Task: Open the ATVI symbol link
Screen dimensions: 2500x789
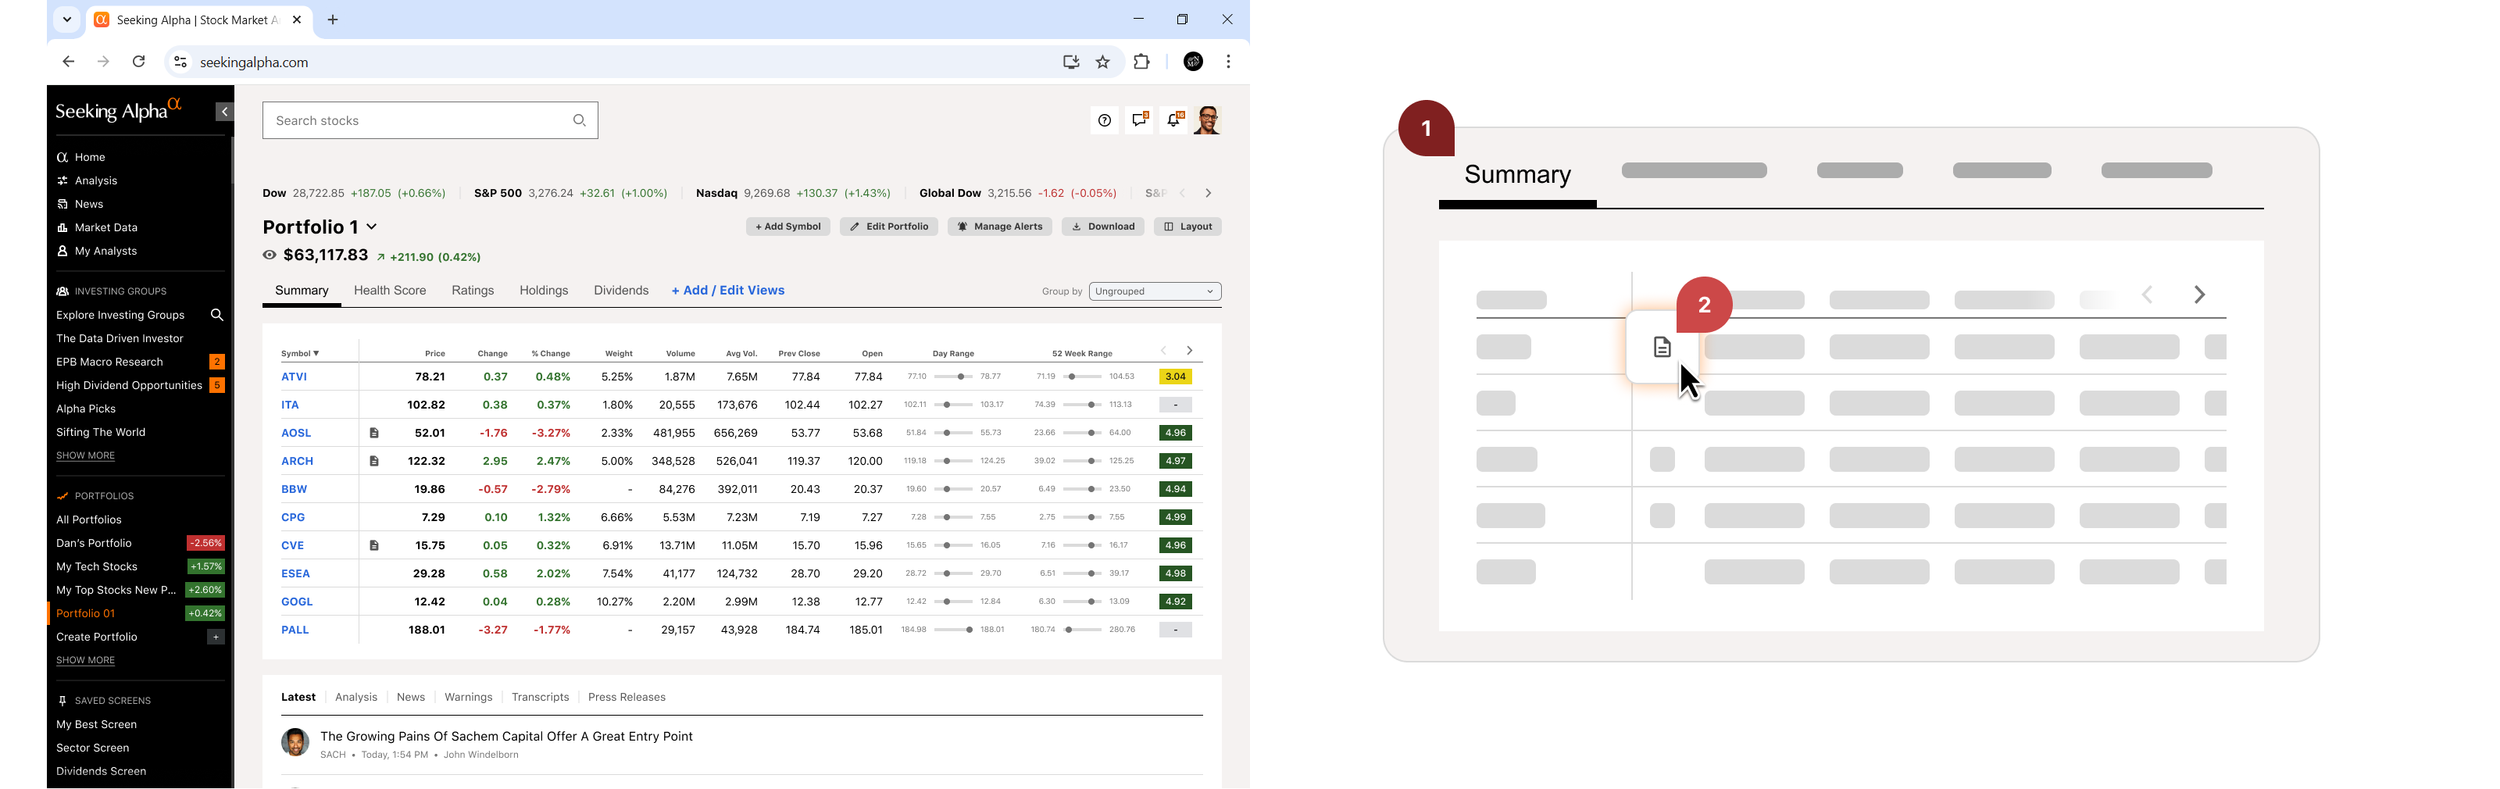Action: pos(294,377)
